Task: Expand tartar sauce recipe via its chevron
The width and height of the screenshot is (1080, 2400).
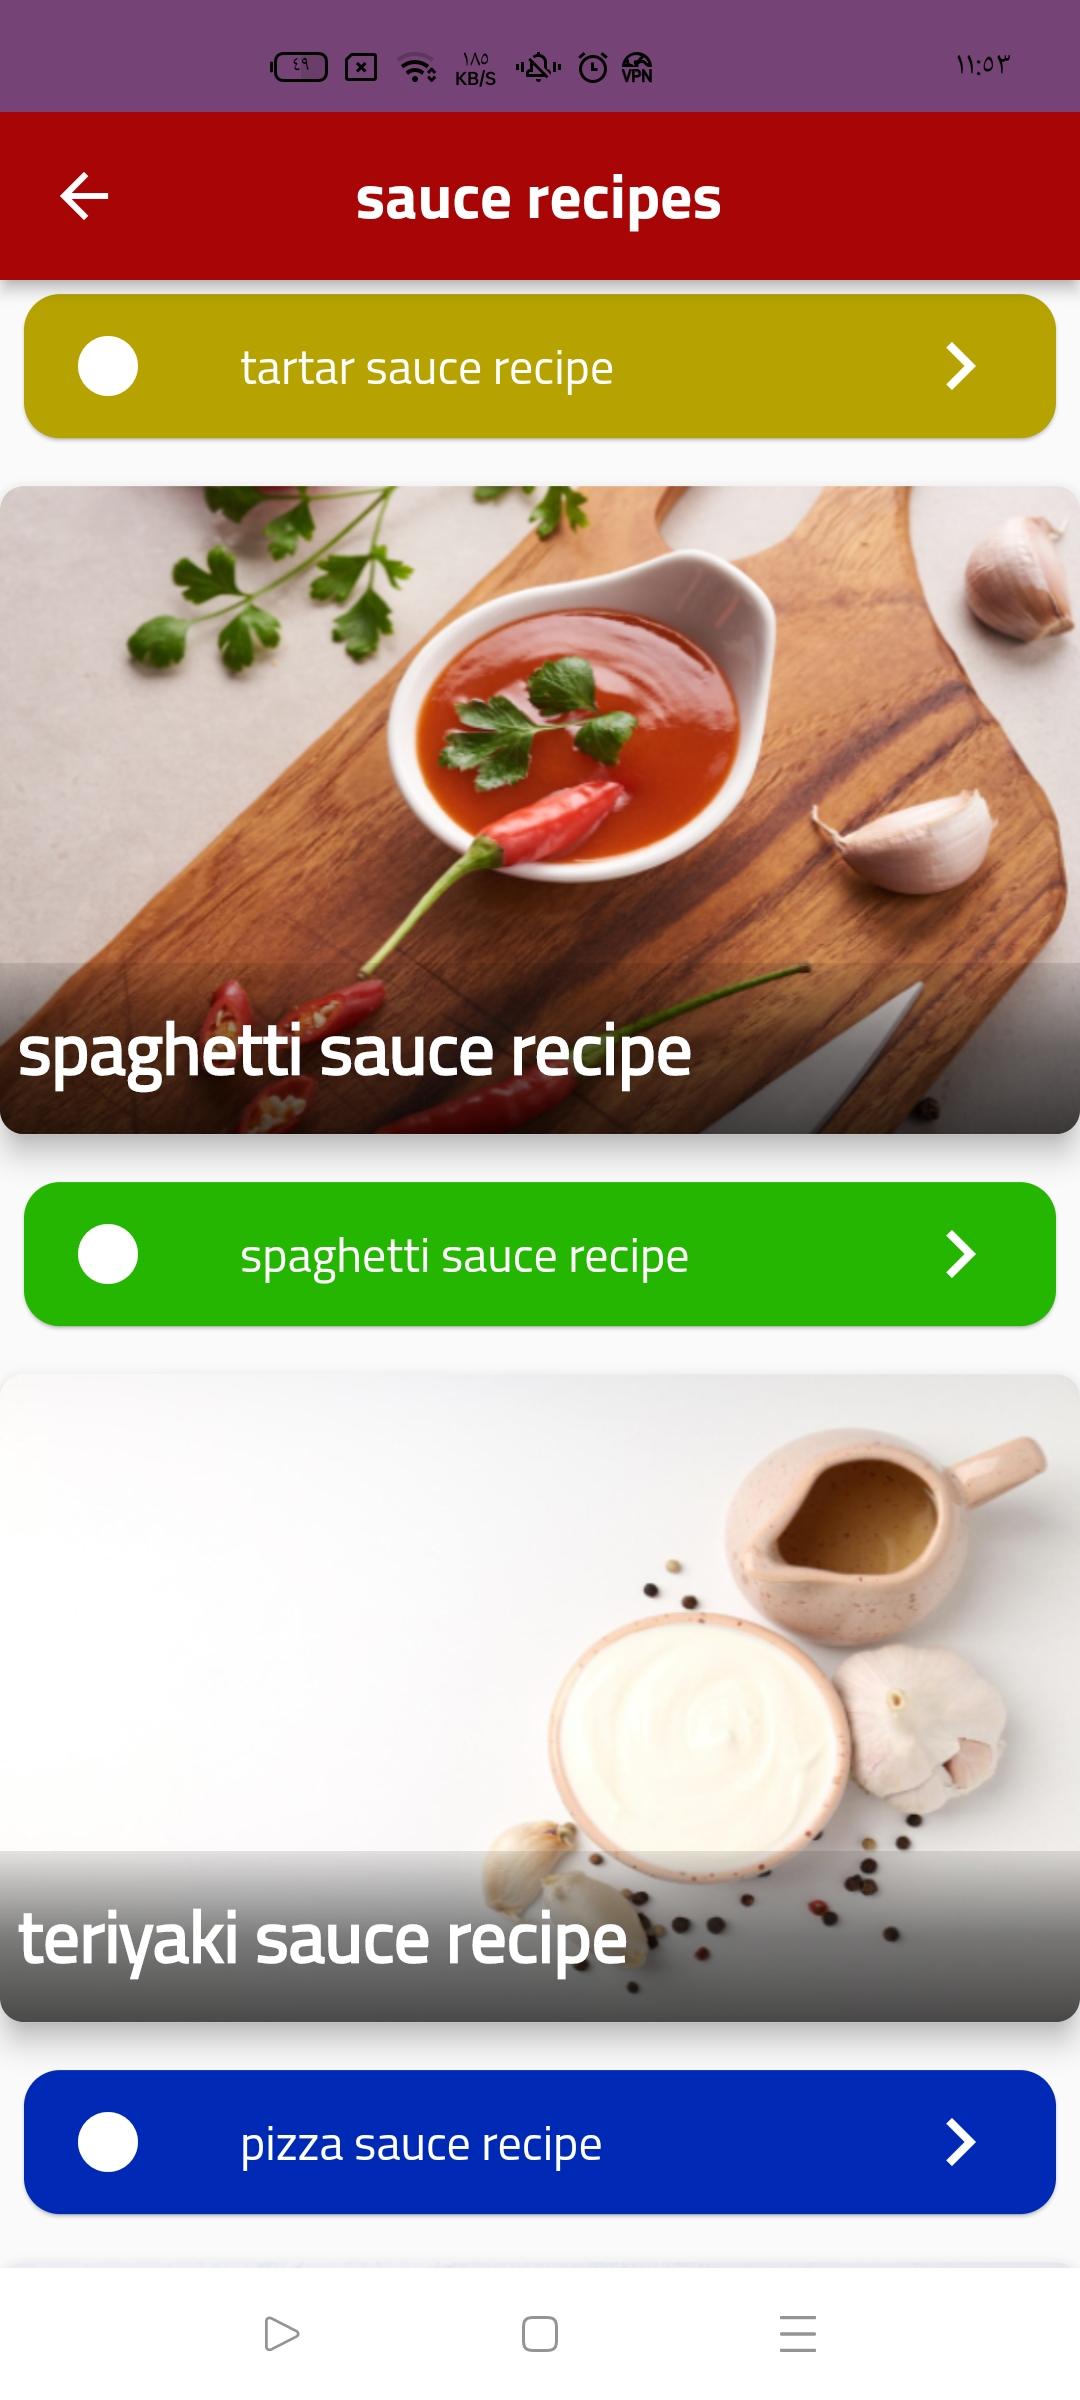Action: tap(960, 366)
